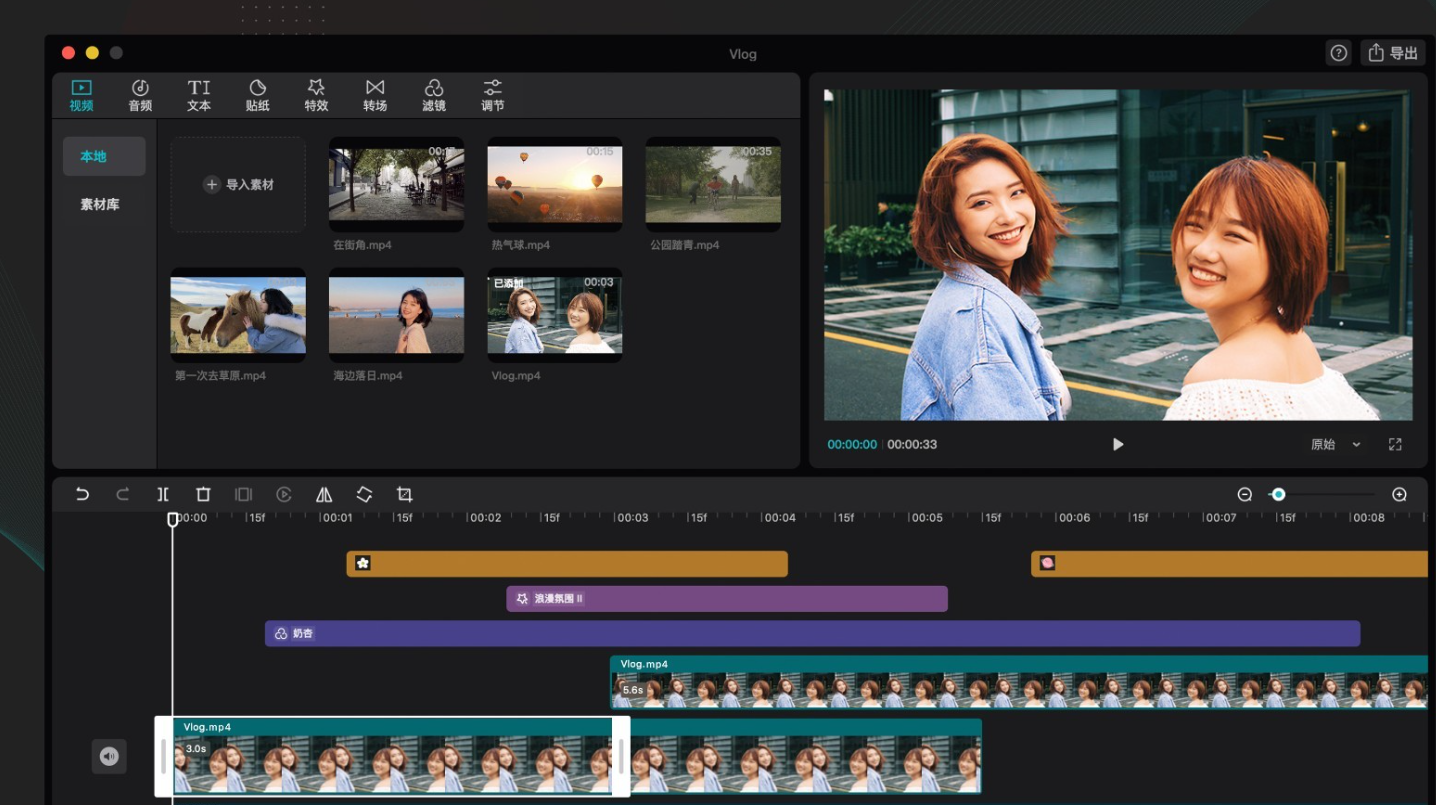Open the help question mark icon
This screenshot has height=805, width=1436.
point(1338,53)
